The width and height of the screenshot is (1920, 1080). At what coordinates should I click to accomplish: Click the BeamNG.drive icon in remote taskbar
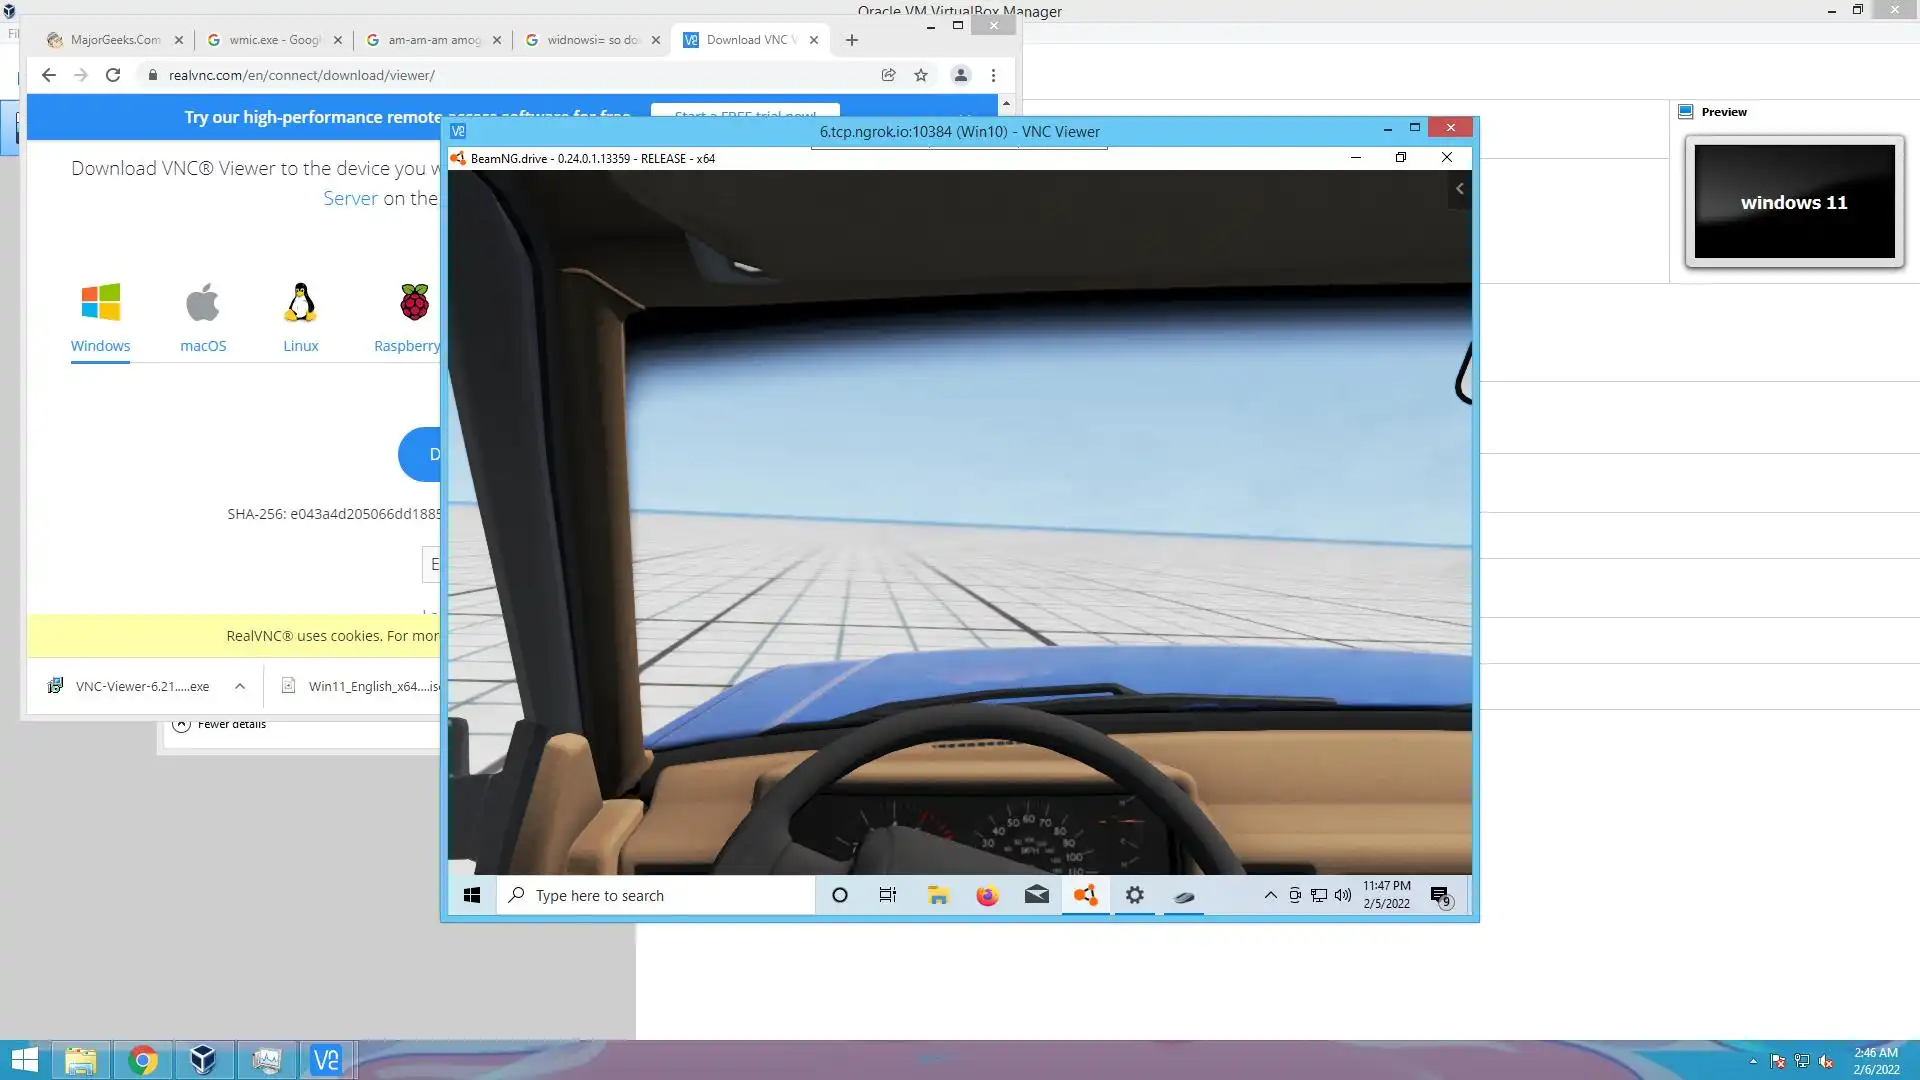(x=1085, y=895)
